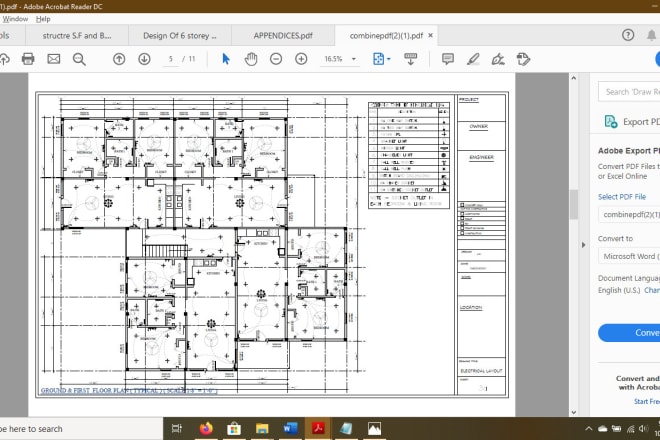Open the Help menu

tap(43, 19)
